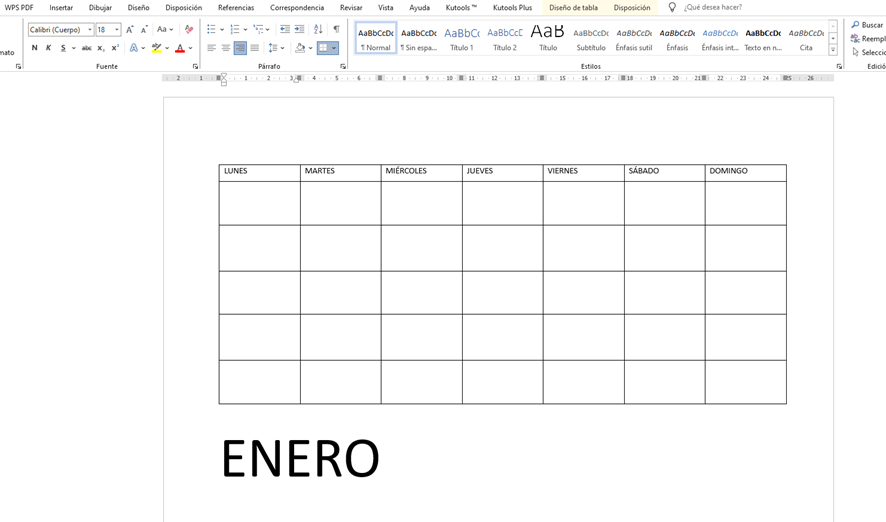Open shading color dropdown arrow
The image size is (886, 522).
point(310,48)
